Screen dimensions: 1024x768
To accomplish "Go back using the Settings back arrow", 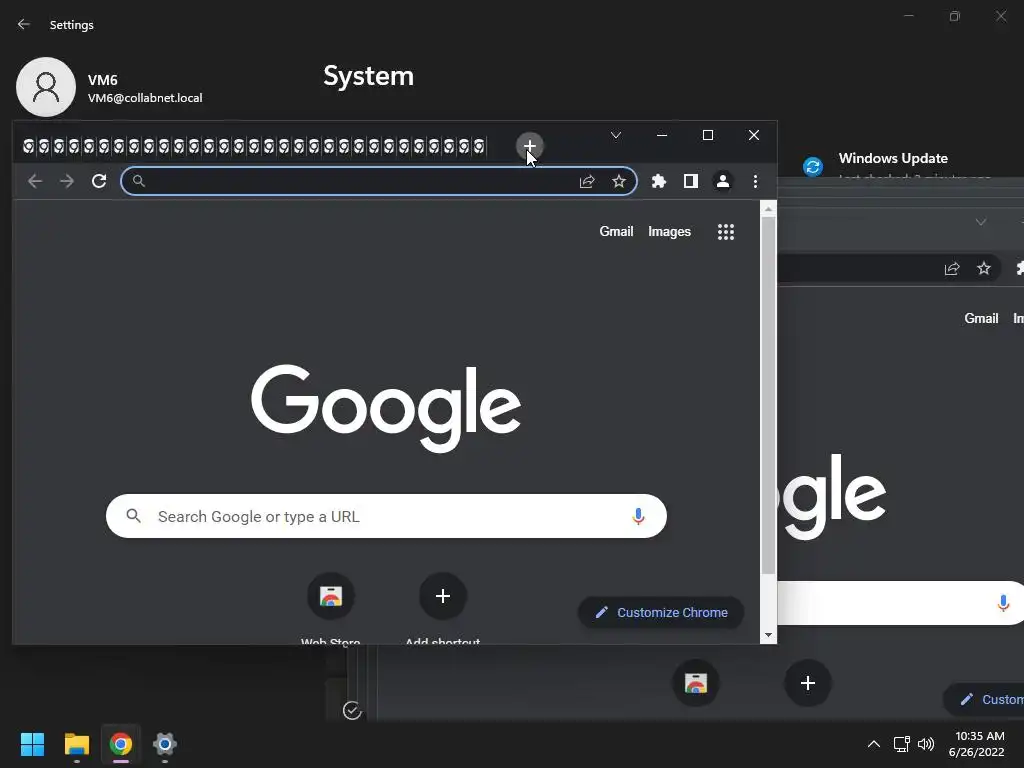I will (24, 24).
